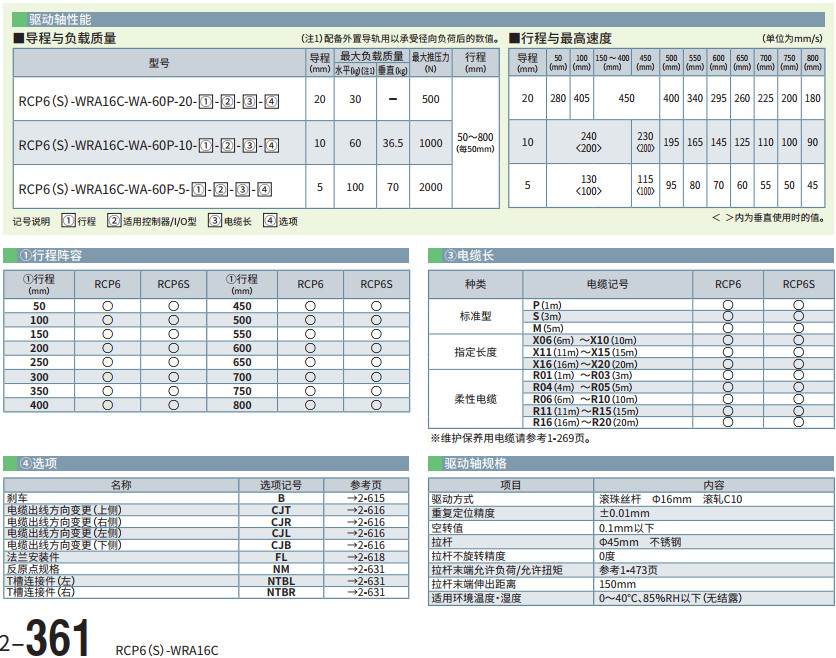Click the 刹车 option name

pyautogui.click(x=17, y=498)
